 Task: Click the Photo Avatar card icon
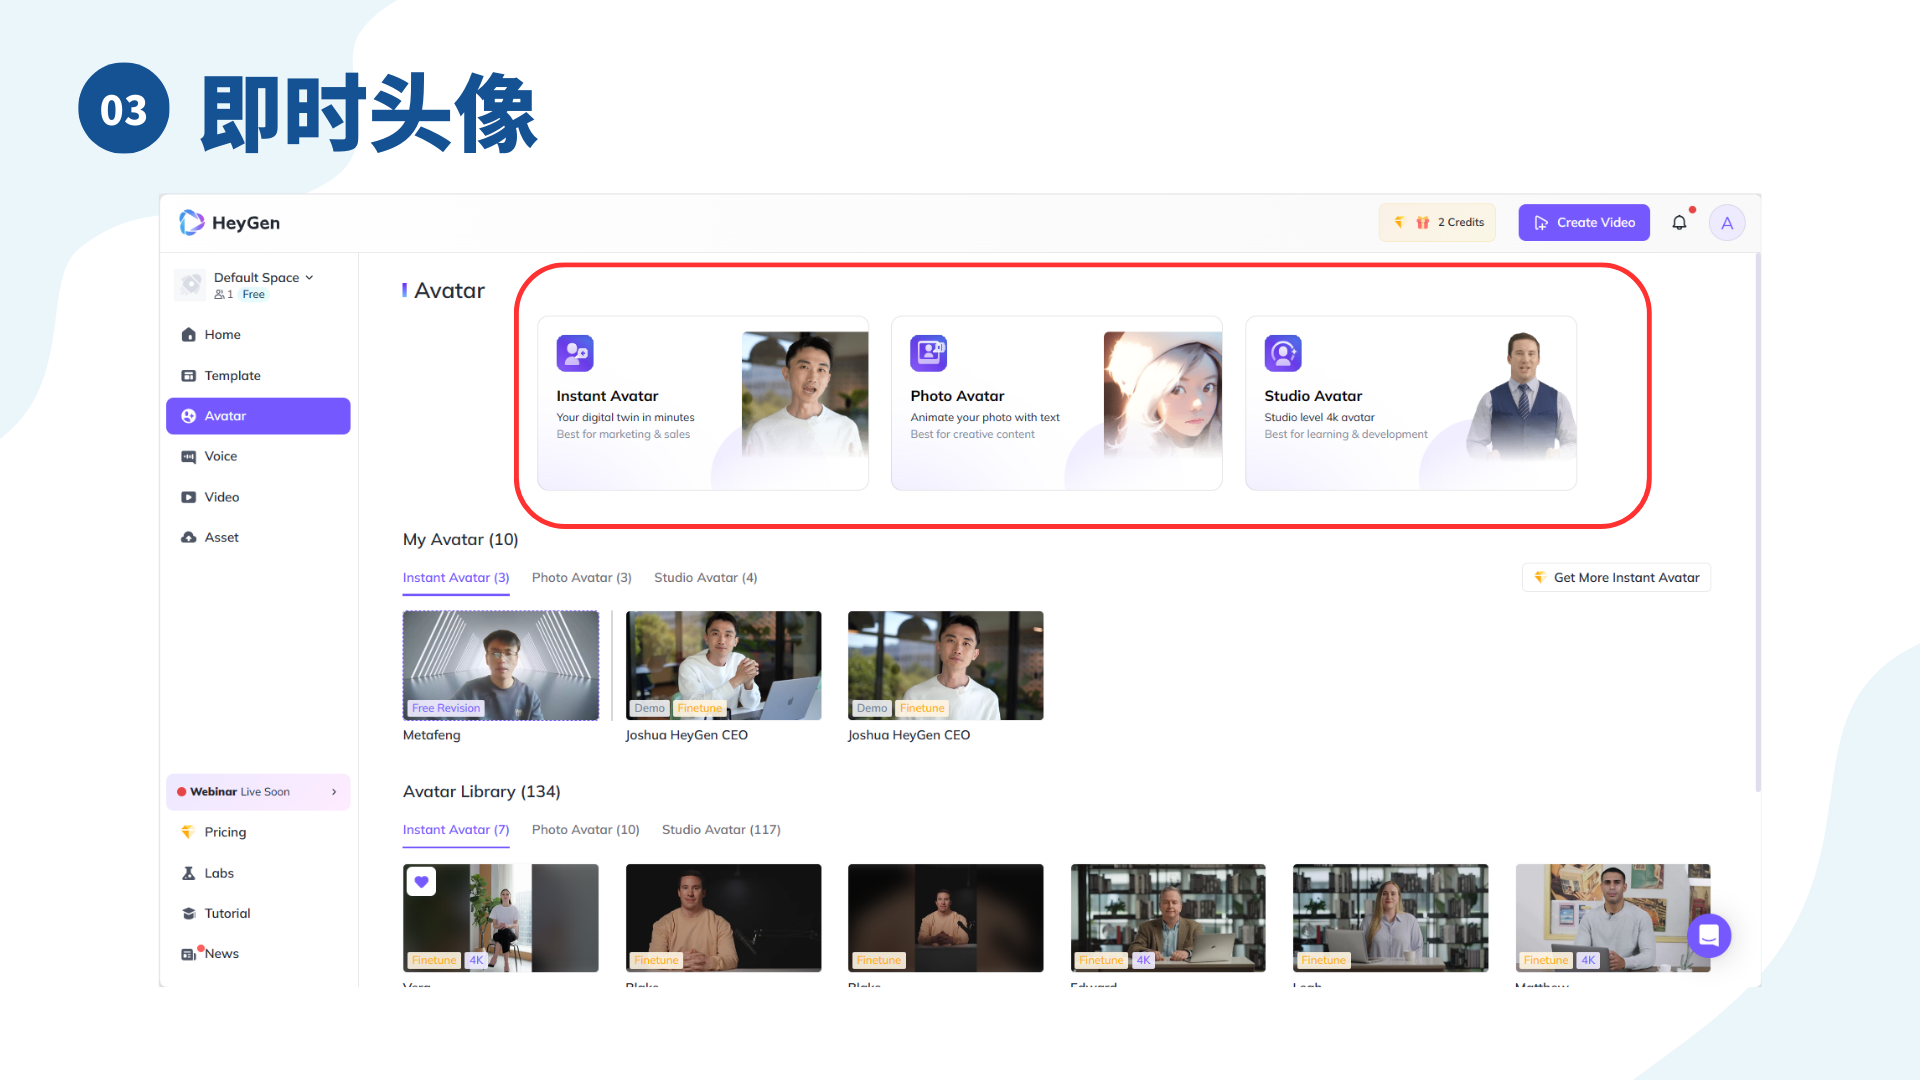point(929,353)
